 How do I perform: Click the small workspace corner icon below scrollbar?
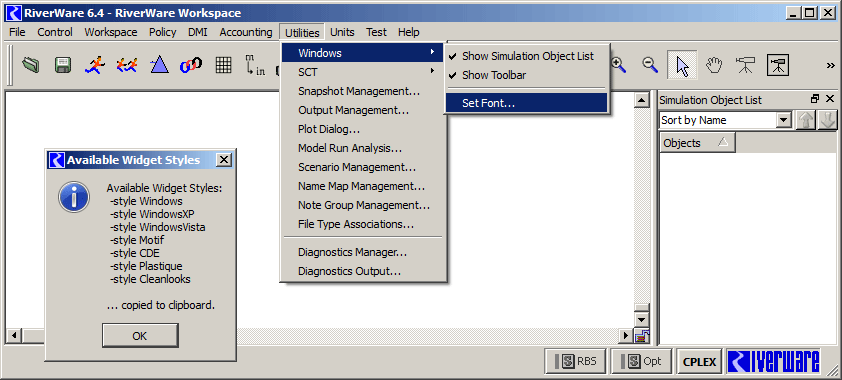(642, 336)
